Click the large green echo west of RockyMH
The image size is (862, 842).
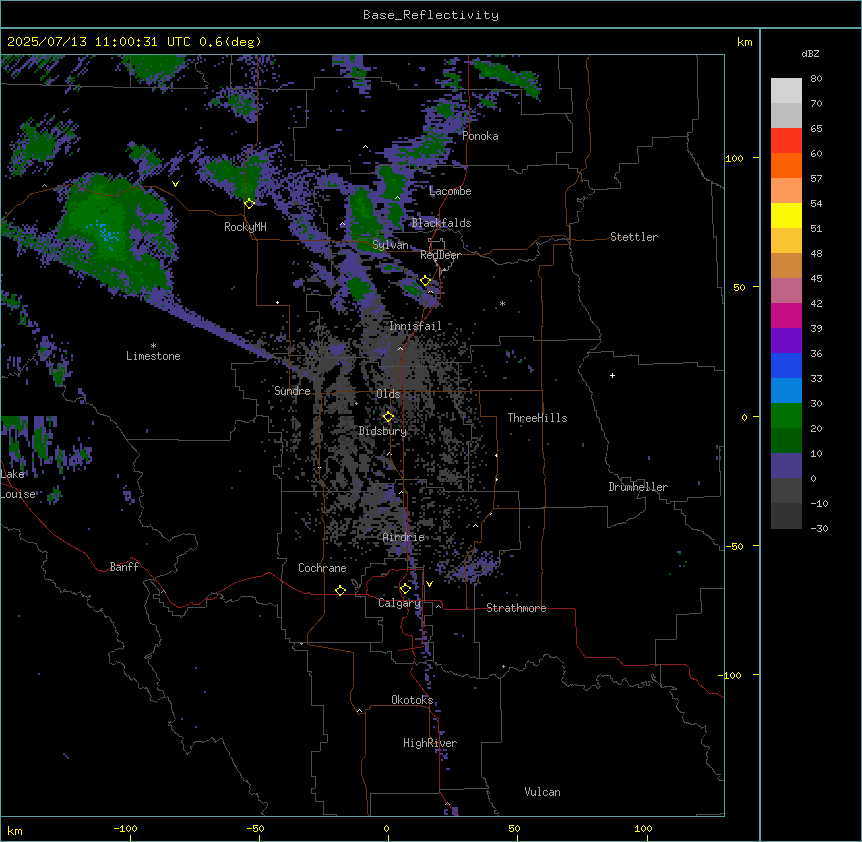[x=113, y=234]
